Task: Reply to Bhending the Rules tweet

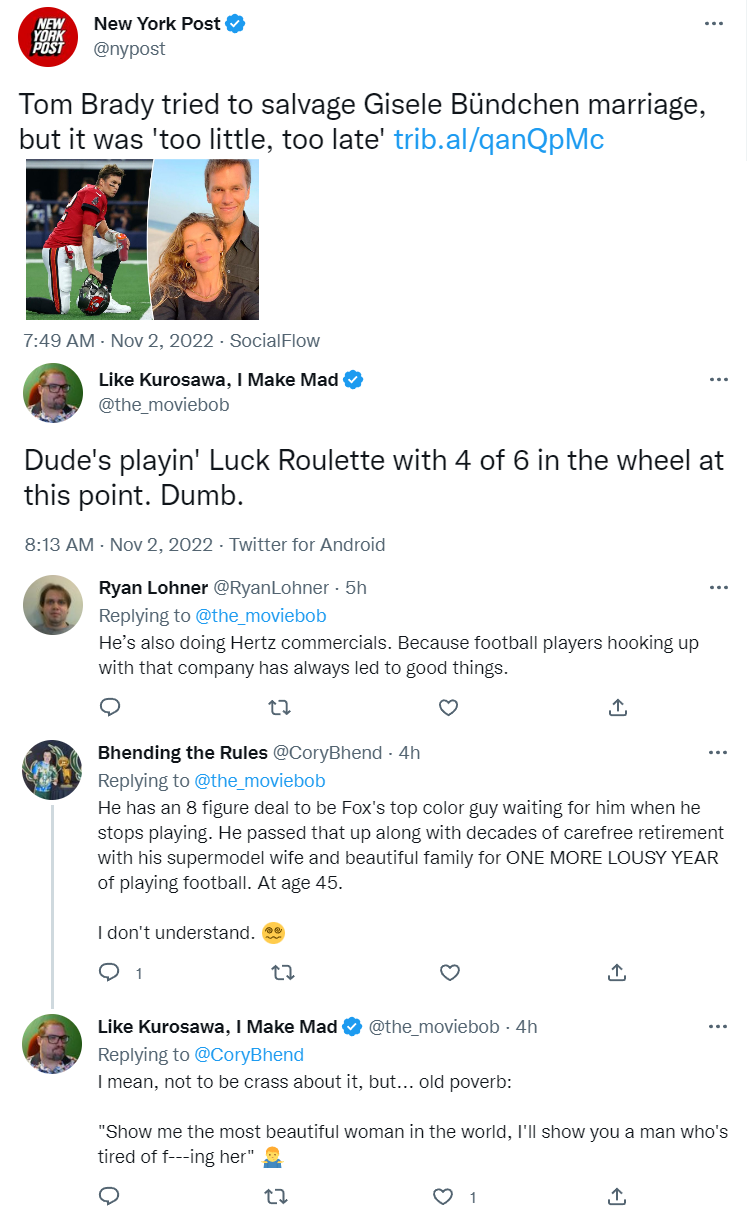Action: [x=110, y=972]
